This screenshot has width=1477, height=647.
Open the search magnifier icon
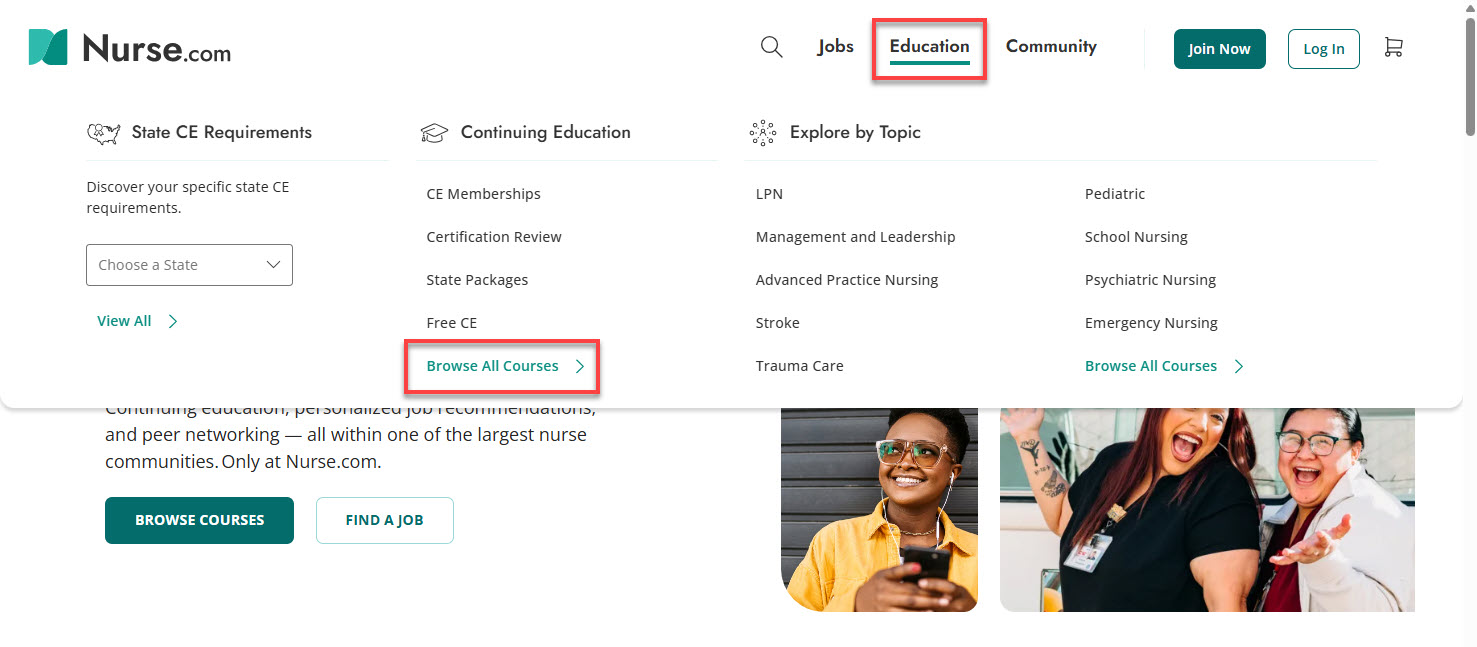771,46
